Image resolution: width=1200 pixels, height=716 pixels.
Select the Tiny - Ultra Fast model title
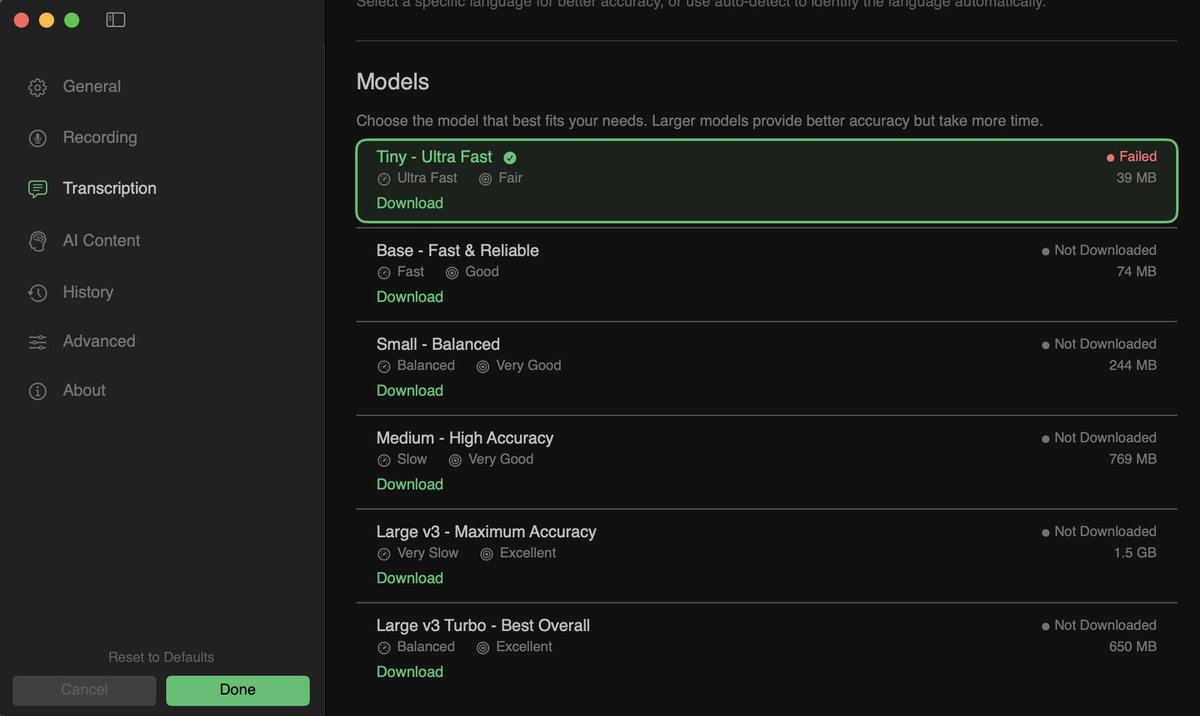coord(434,157)
